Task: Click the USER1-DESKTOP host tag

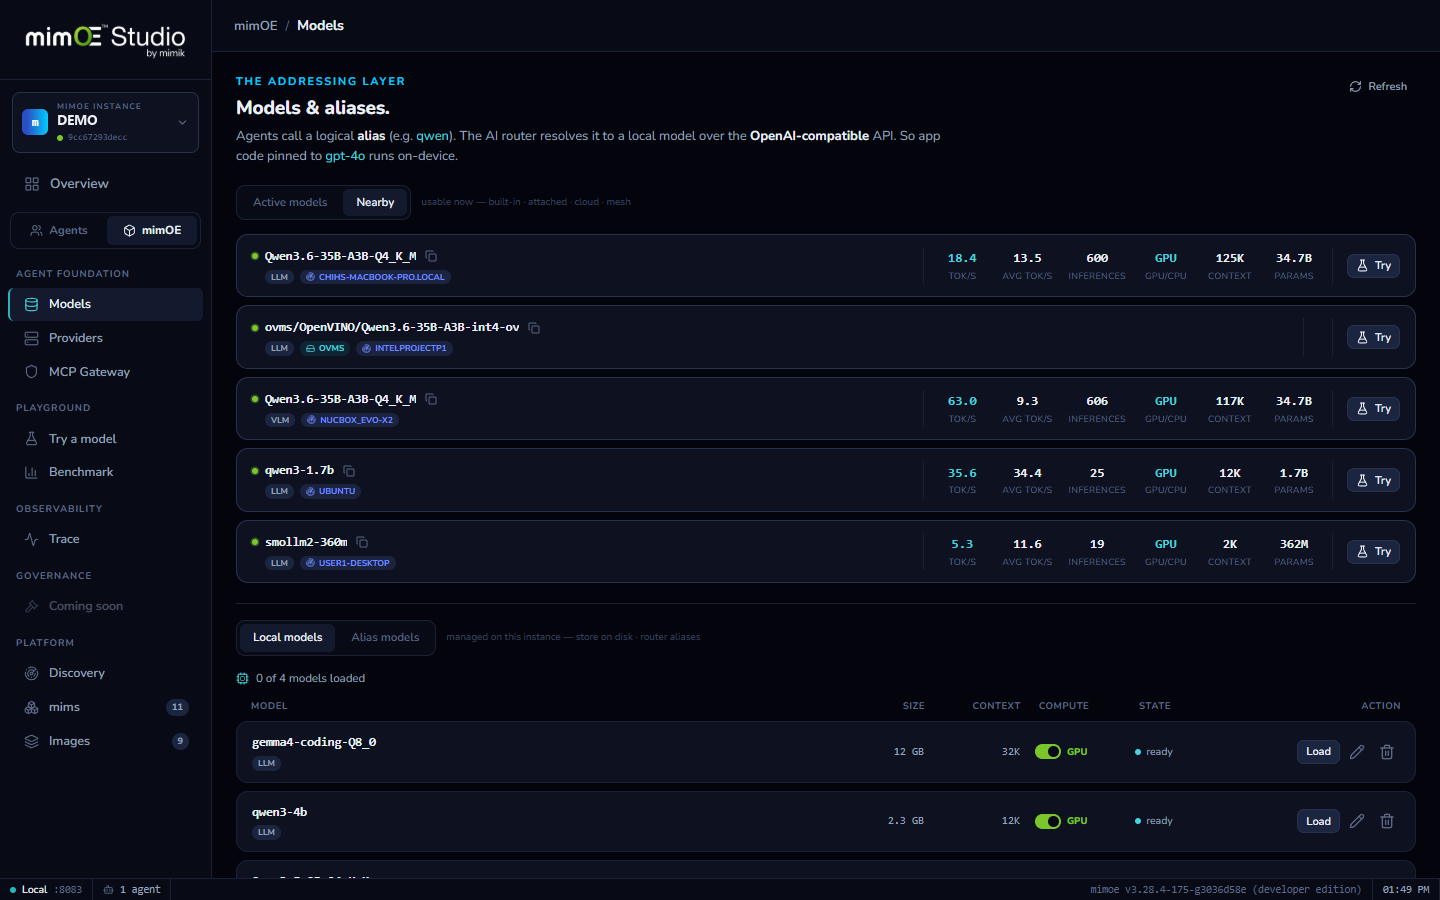Action: [348, 563]
